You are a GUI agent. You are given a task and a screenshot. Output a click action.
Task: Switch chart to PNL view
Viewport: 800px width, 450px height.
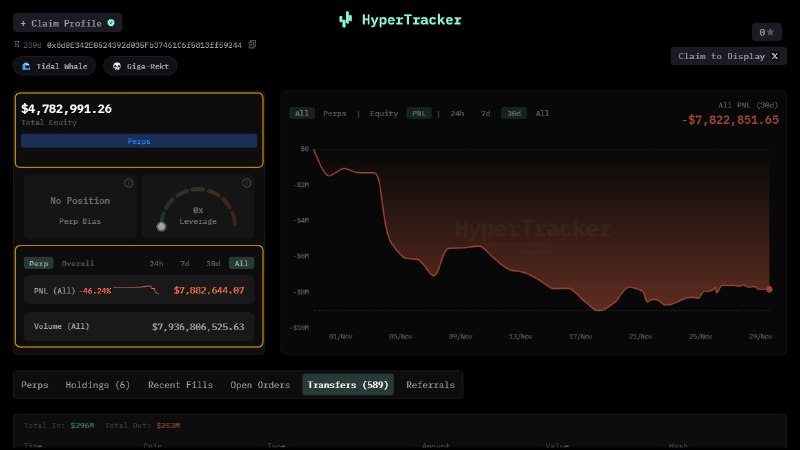(419, 113)
